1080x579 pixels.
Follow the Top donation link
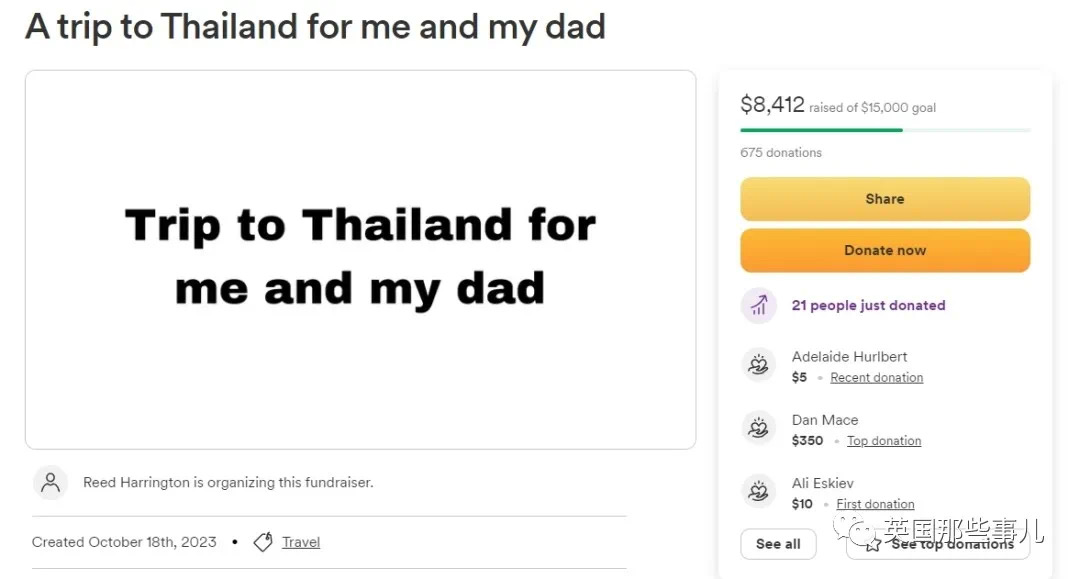[884, 441]
